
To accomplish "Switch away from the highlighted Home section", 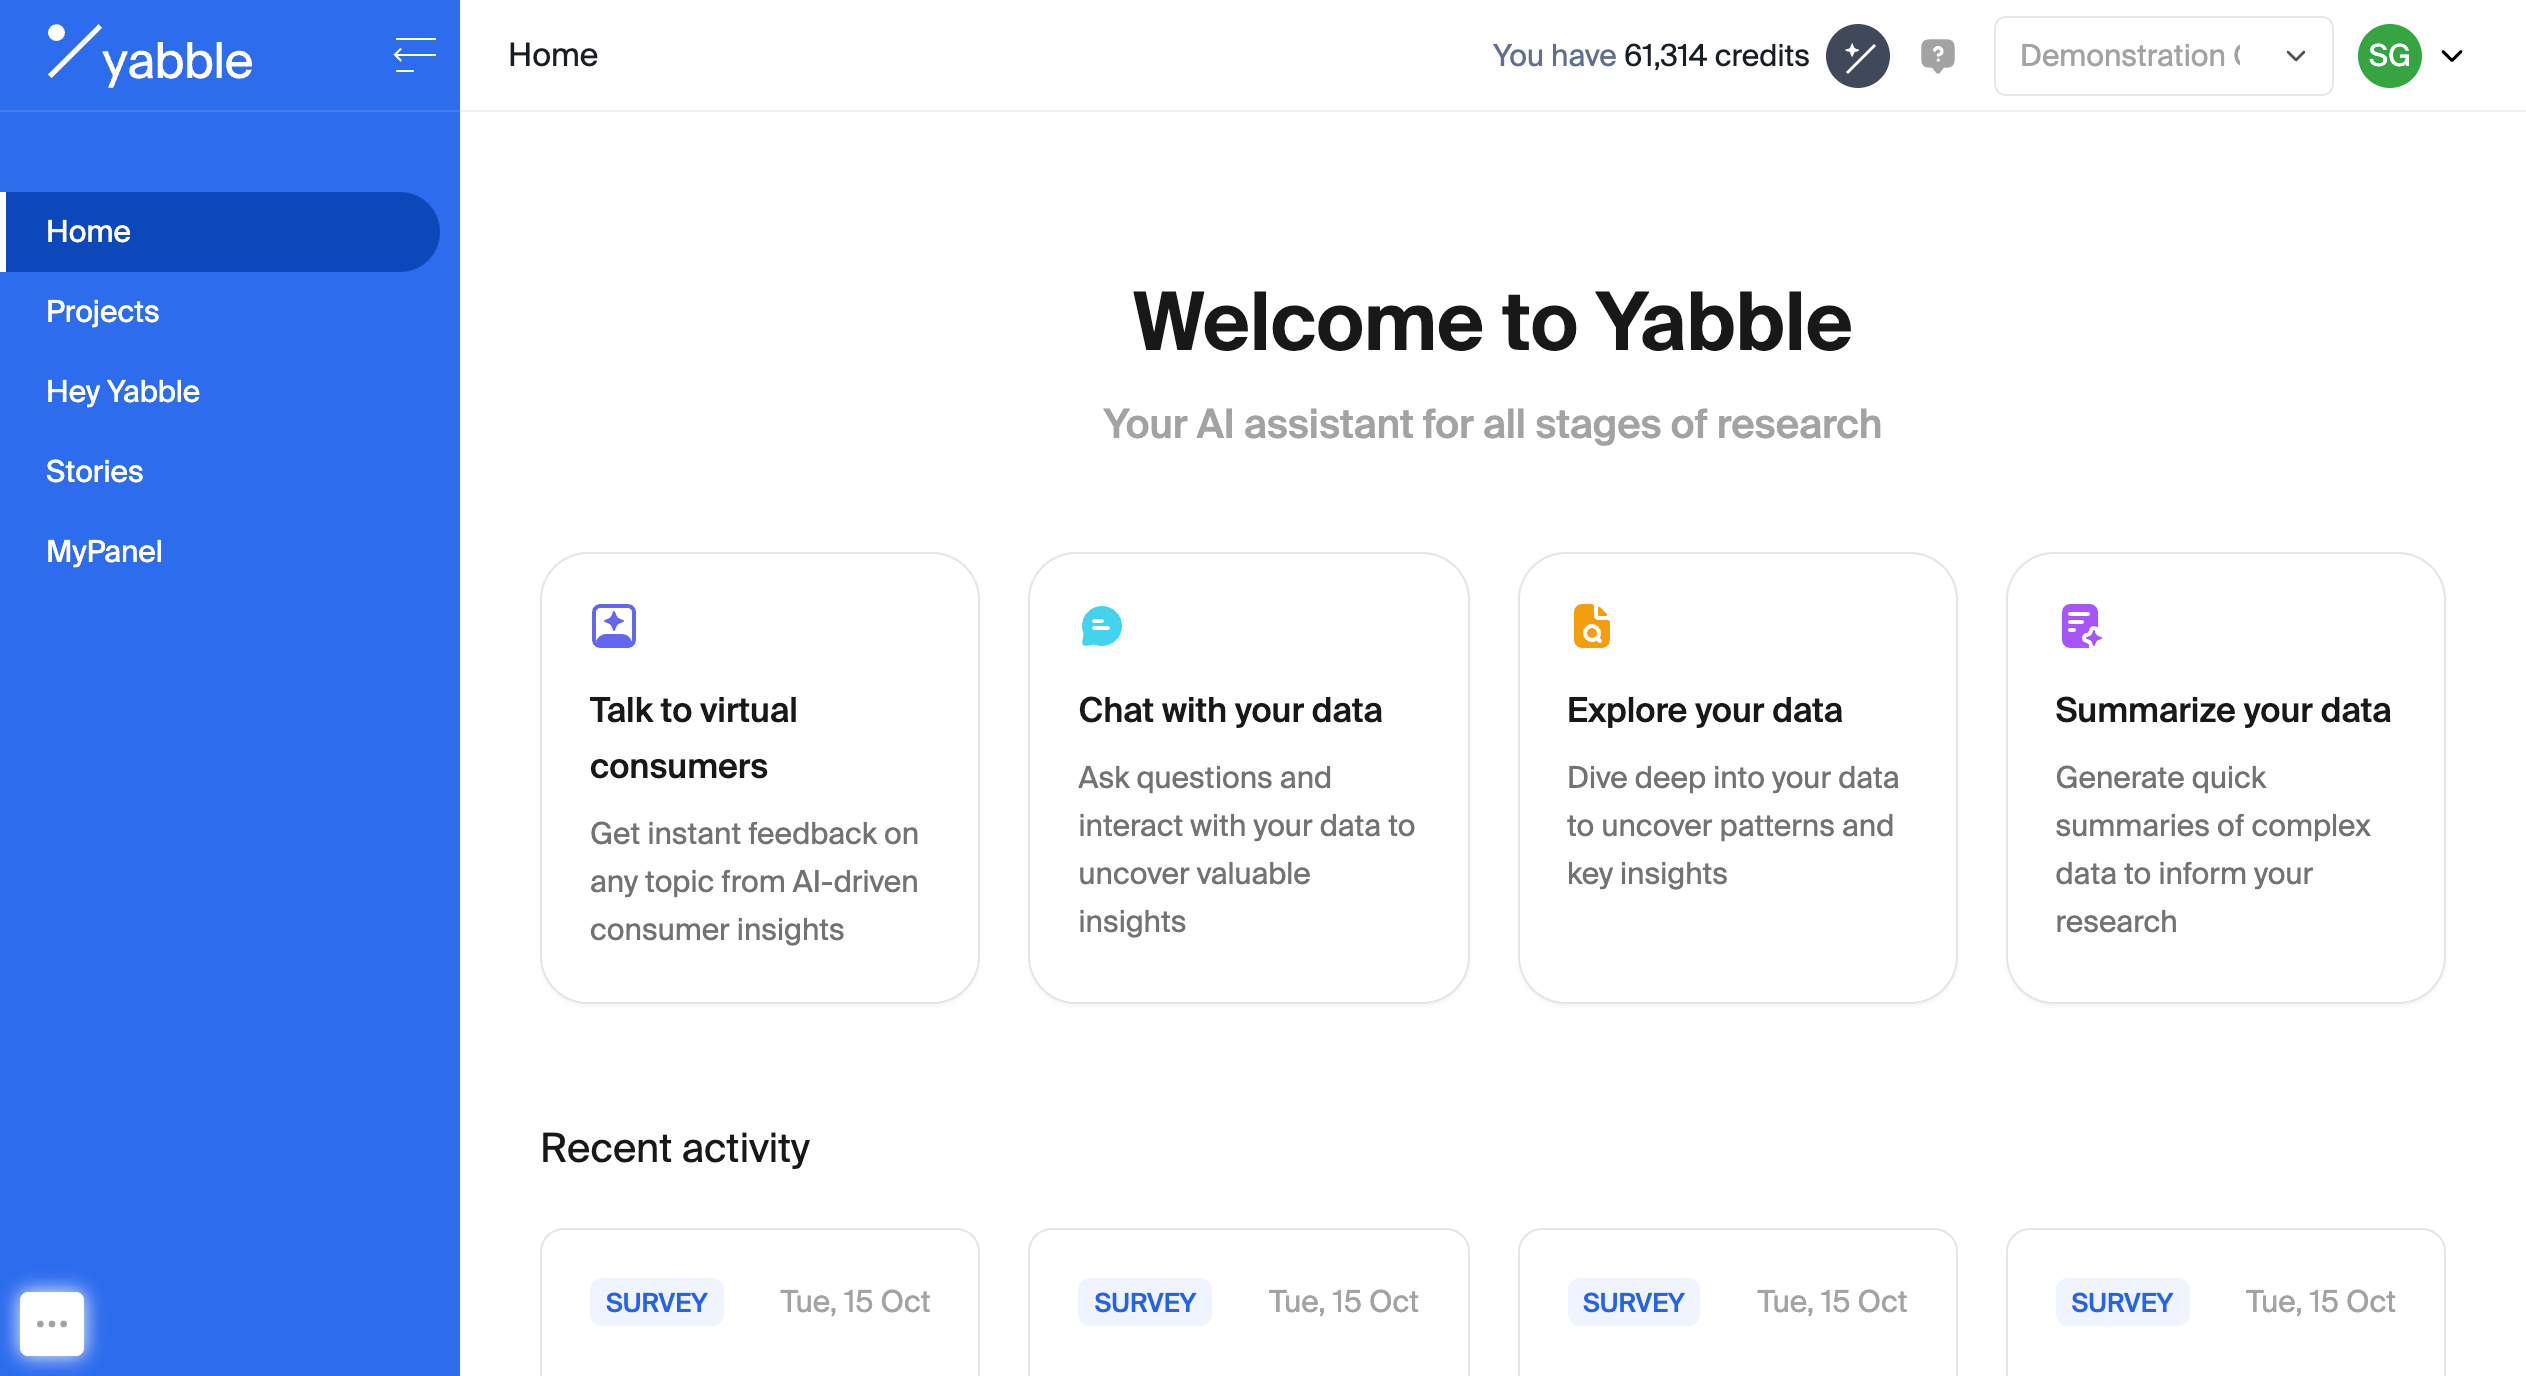I will (88, 231).
